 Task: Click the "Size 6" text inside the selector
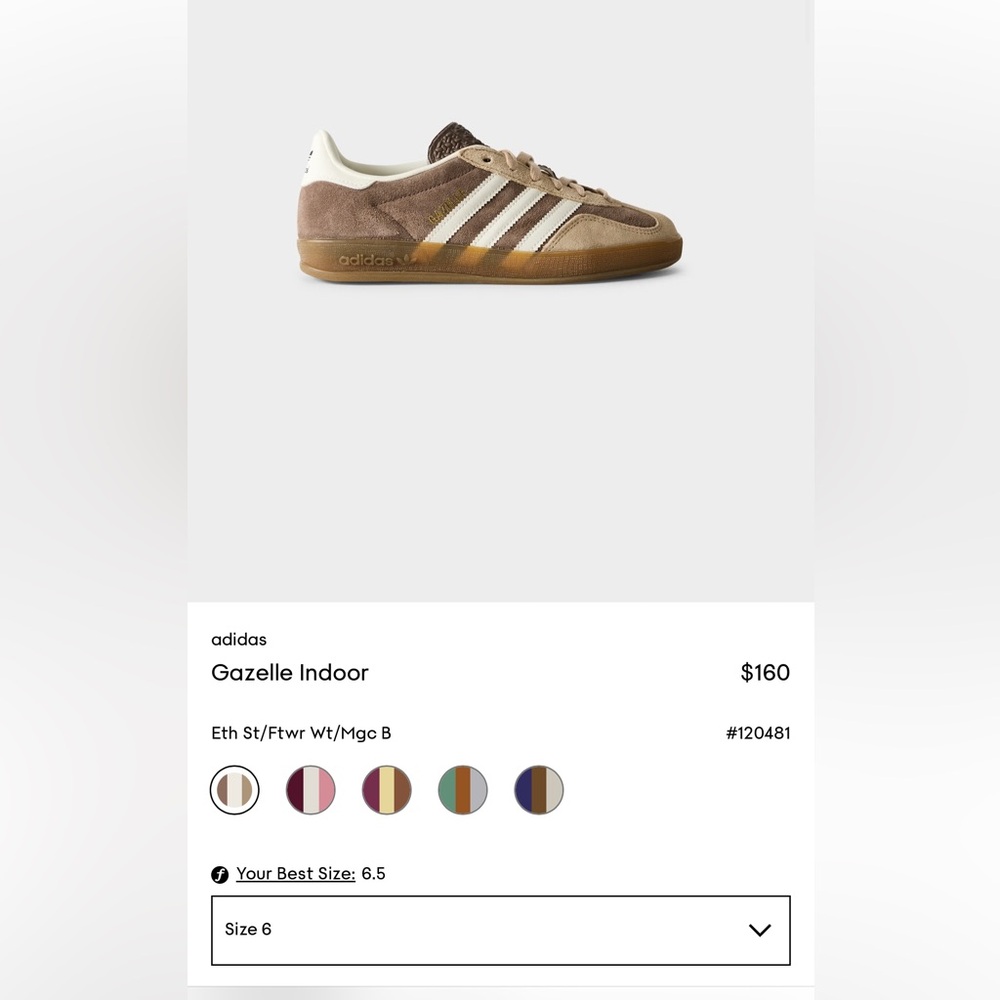coord(248,930)
